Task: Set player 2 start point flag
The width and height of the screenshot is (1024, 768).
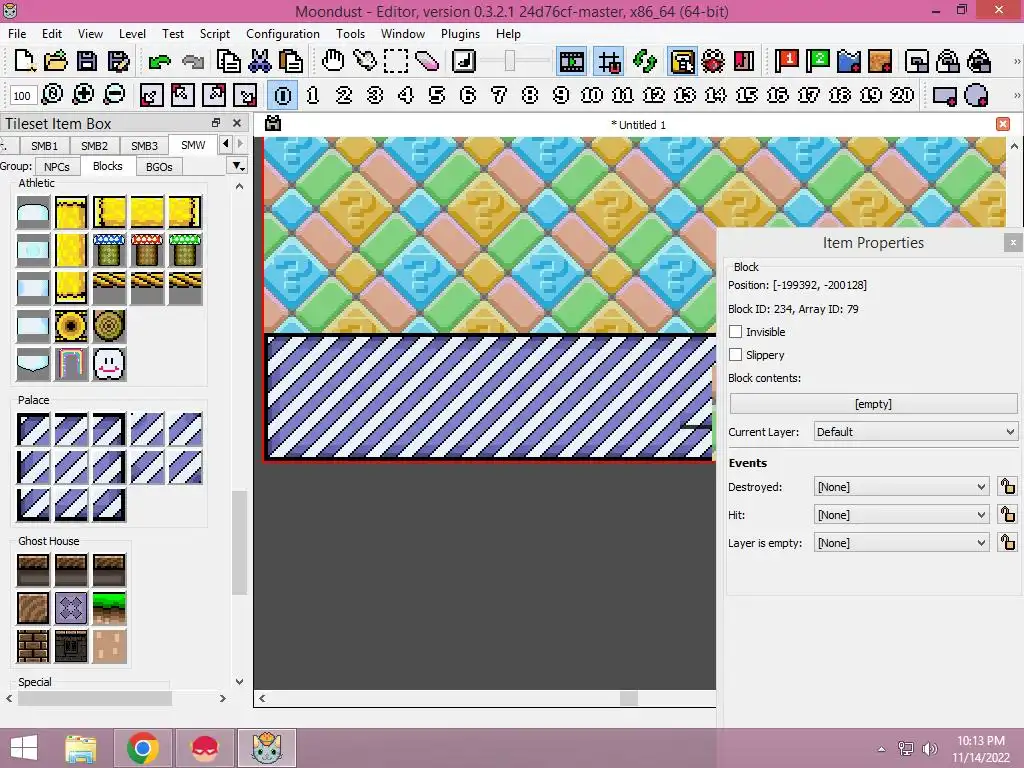Action: pos(818,61)
